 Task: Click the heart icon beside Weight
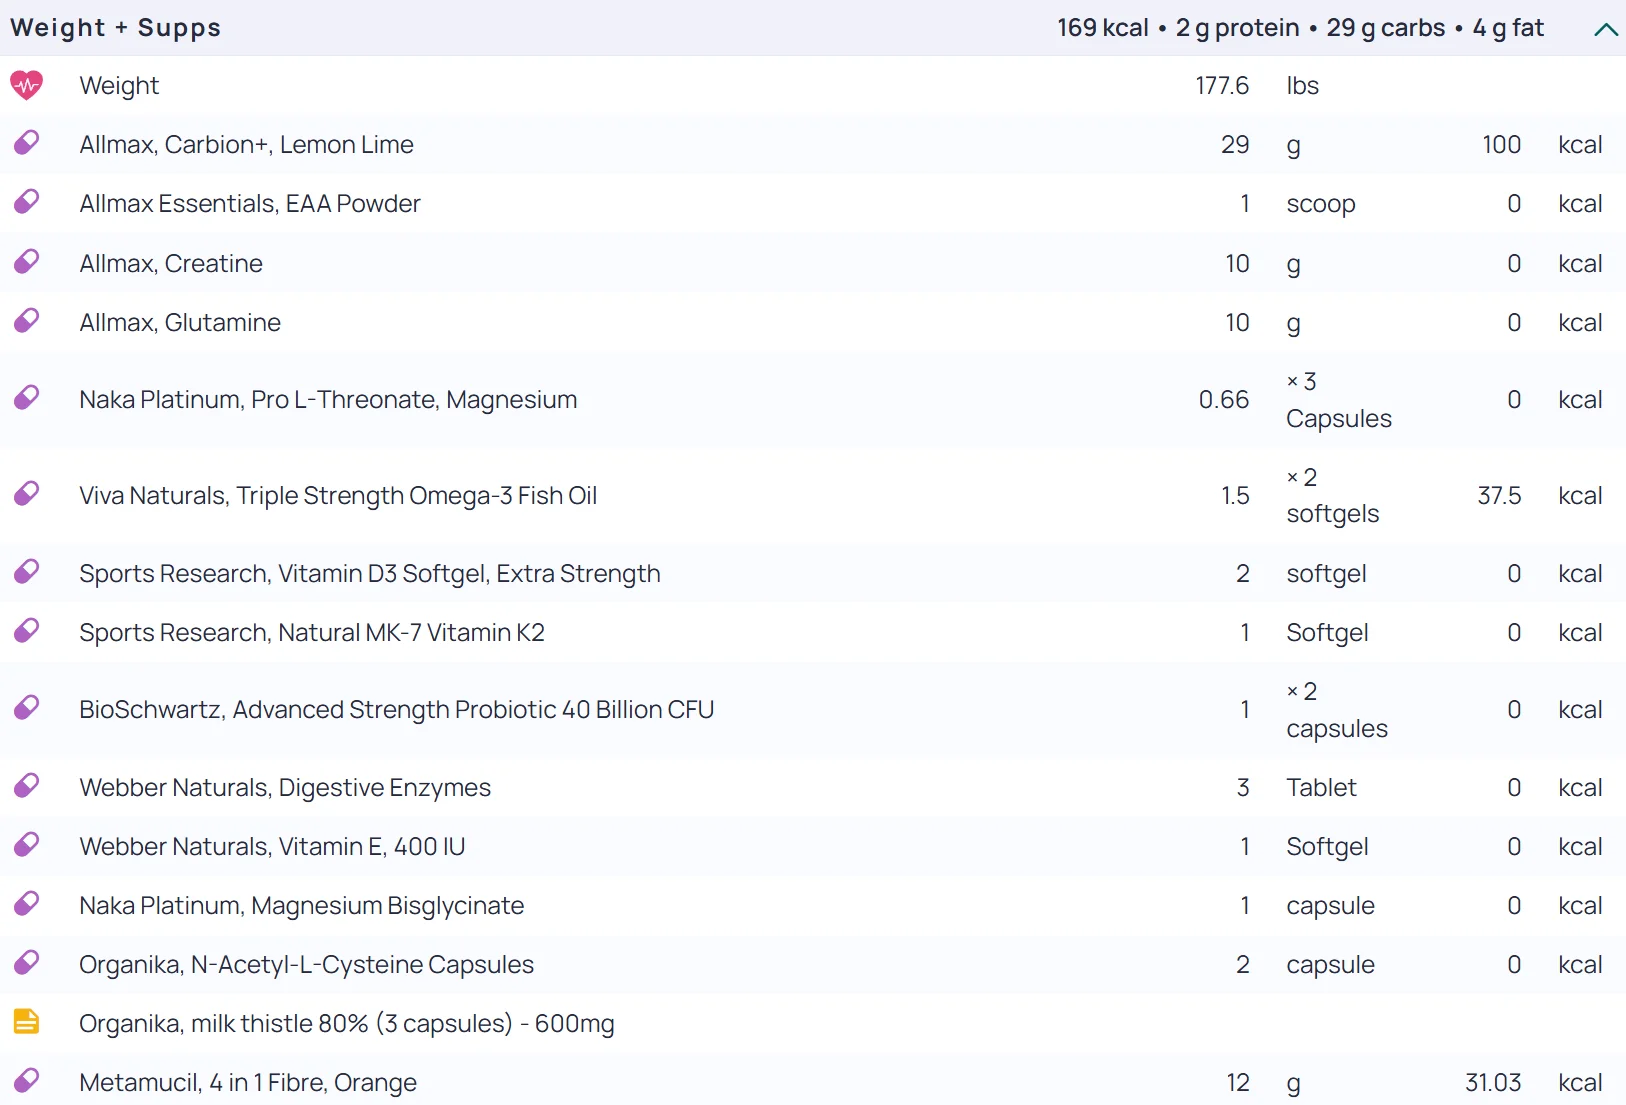27,85
